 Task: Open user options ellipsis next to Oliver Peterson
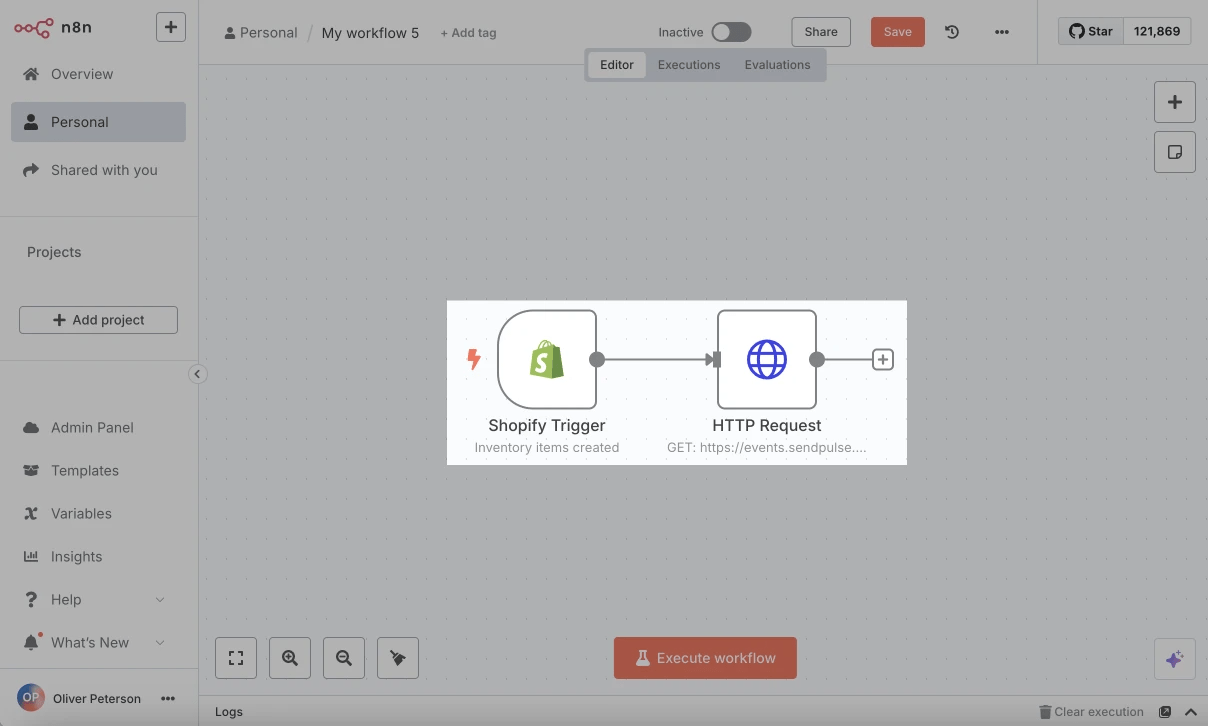[168, 699]
